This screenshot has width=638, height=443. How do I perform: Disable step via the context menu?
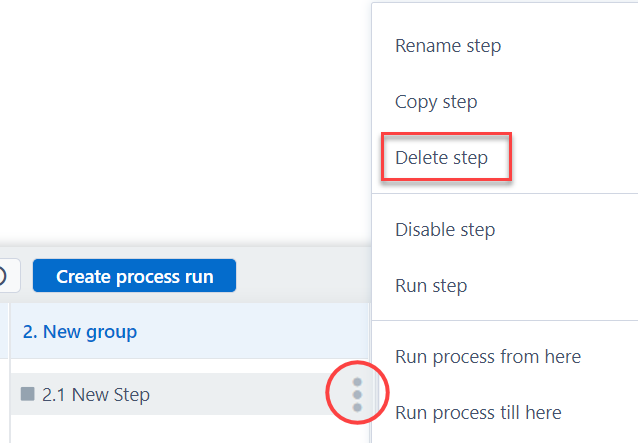[445, 230]
